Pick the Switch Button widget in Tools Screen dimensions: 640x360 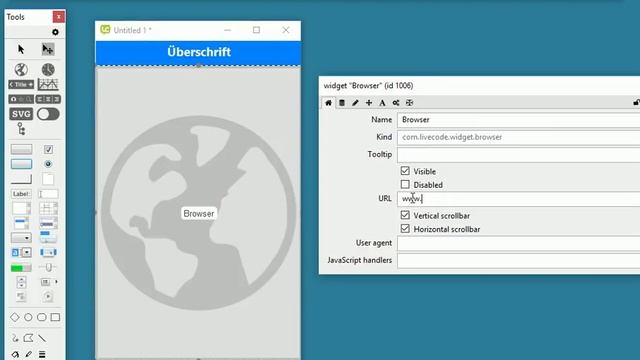(48, 114)
